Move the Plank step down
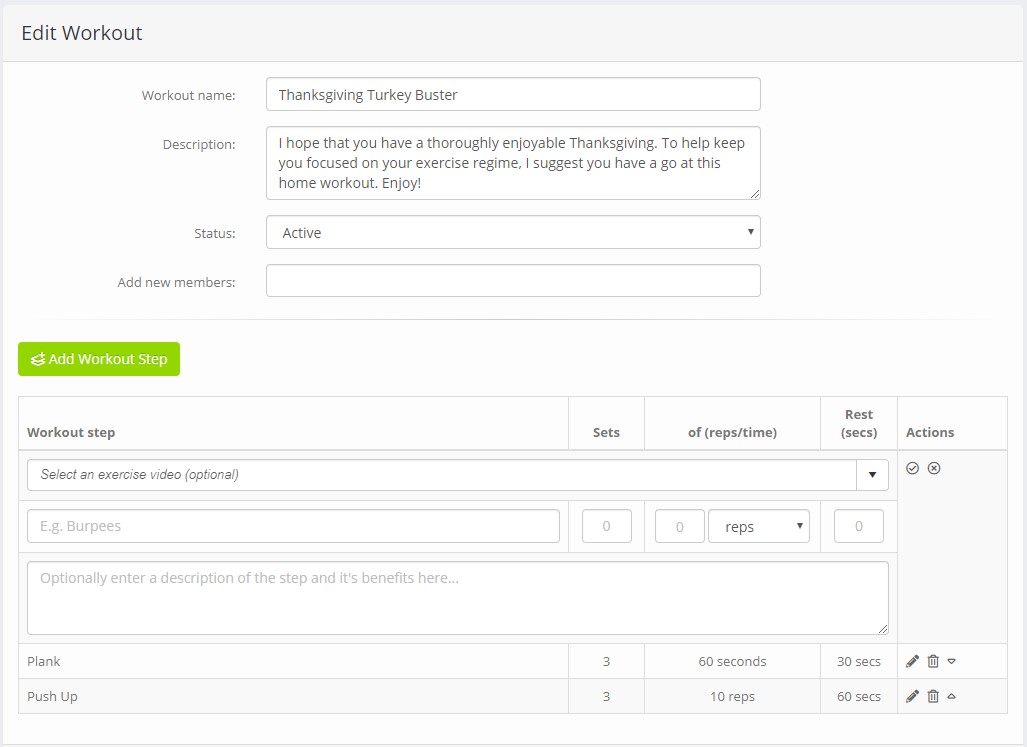1027x747 pixels. click(x=952, y=661)
